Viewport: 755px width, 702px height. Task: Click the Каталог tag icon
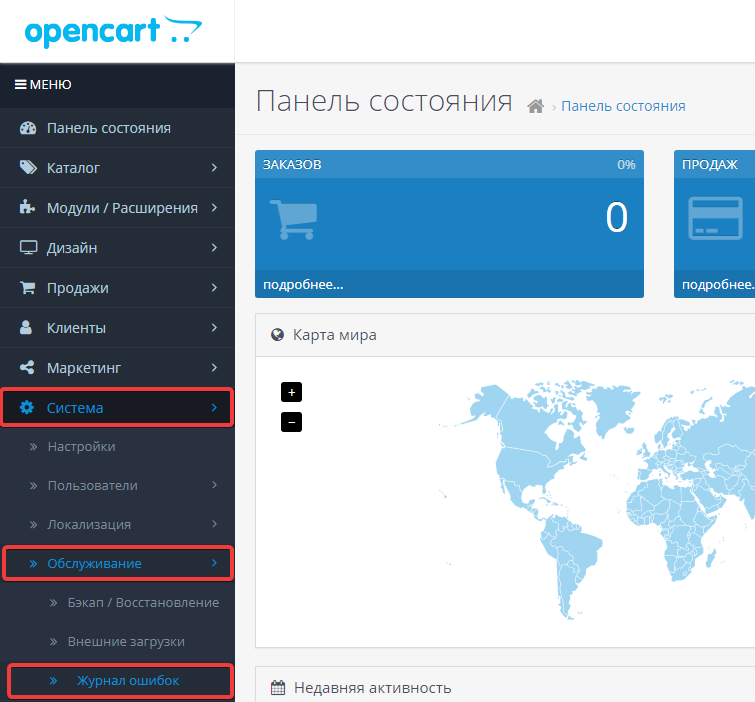[x=28, y=168]
